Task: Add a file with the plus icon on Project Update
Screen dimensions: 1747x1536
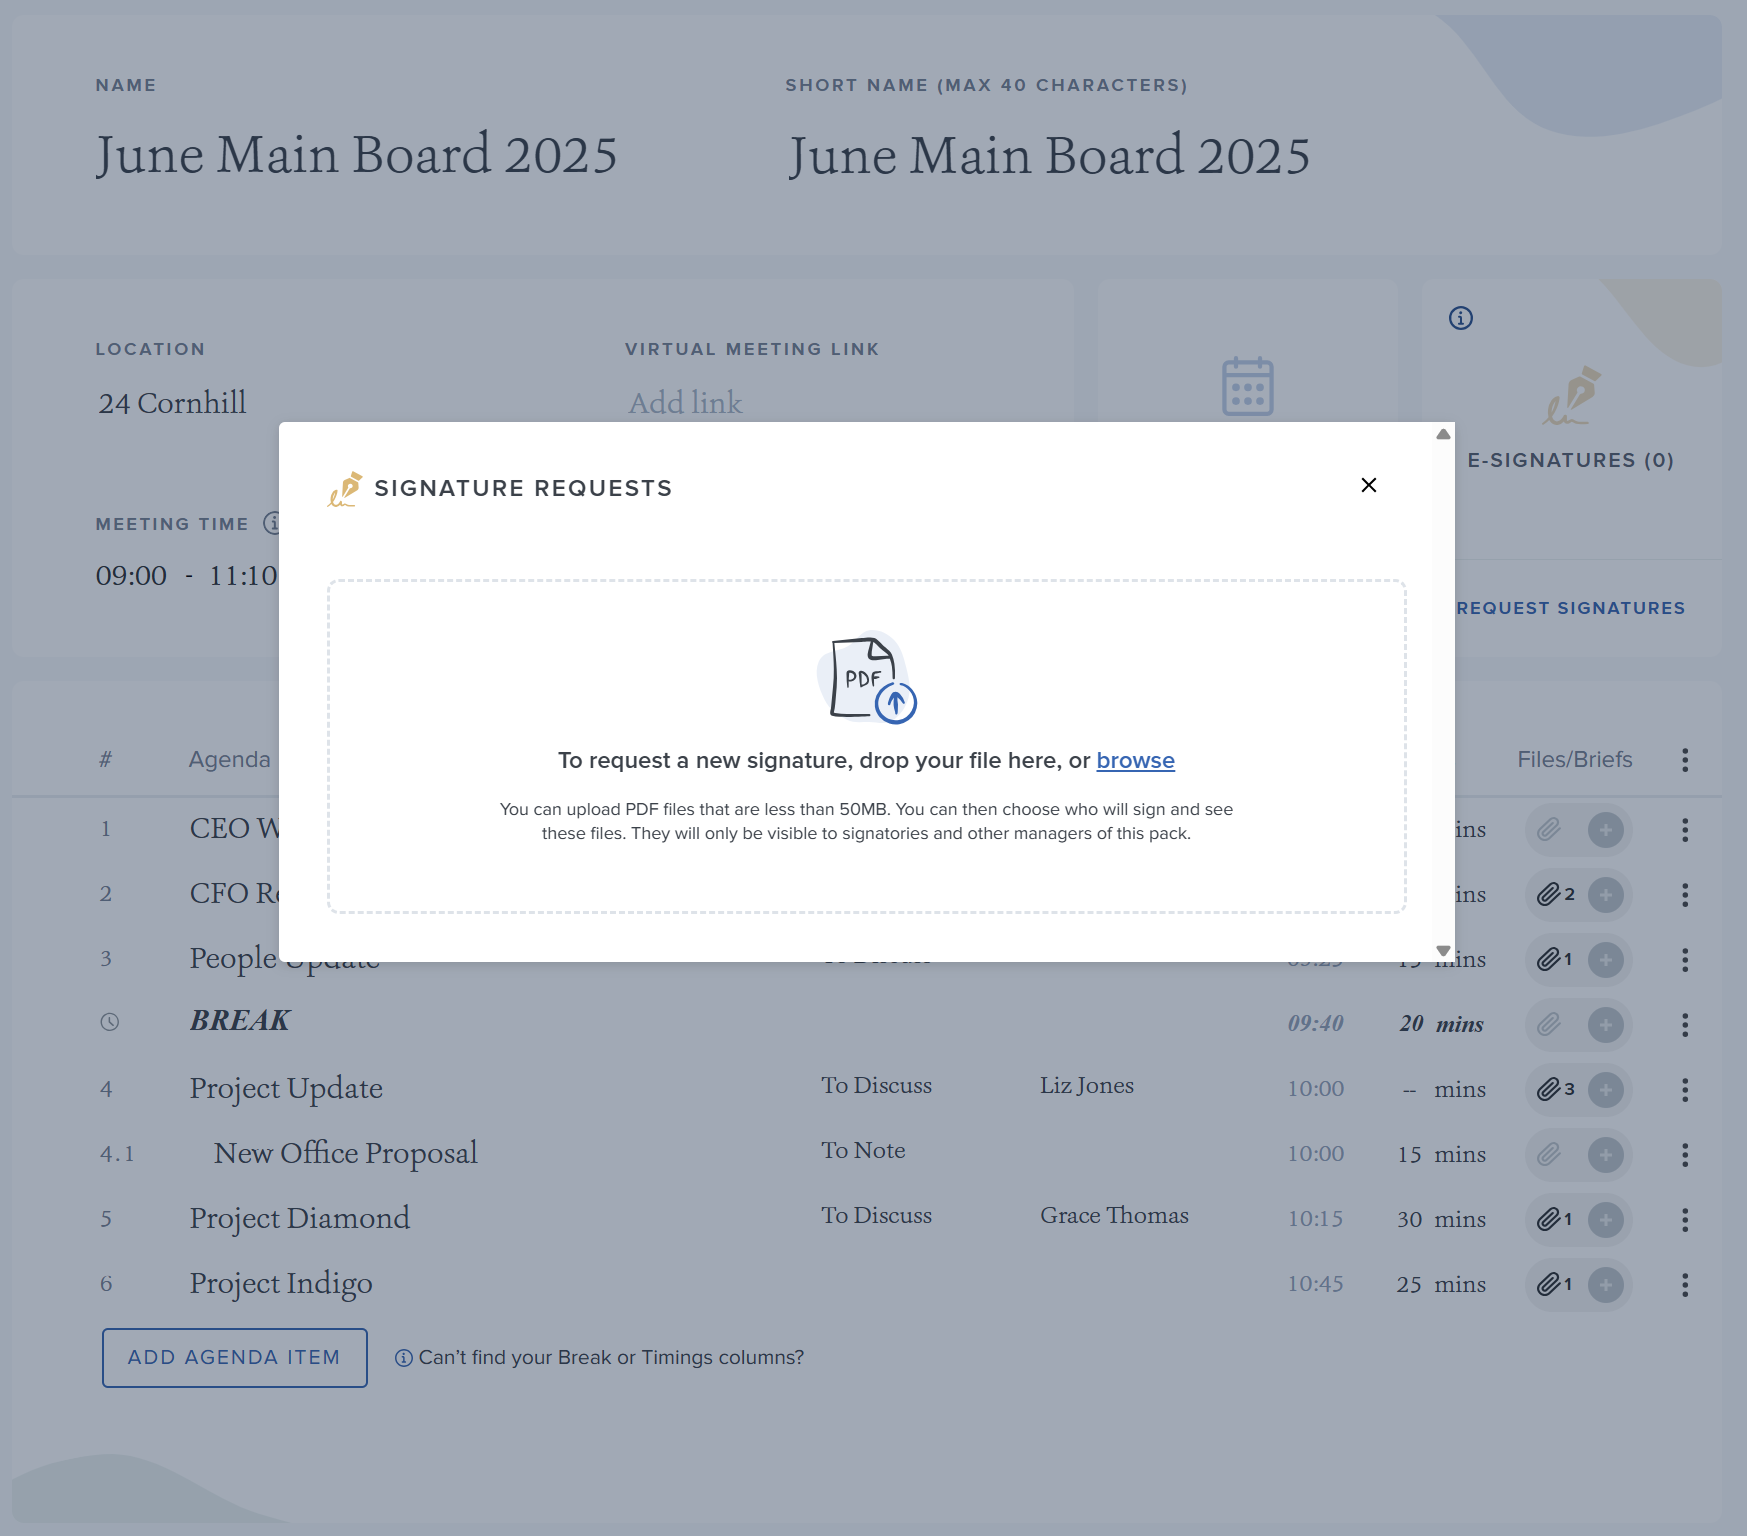Action: coord(1606,1090)
